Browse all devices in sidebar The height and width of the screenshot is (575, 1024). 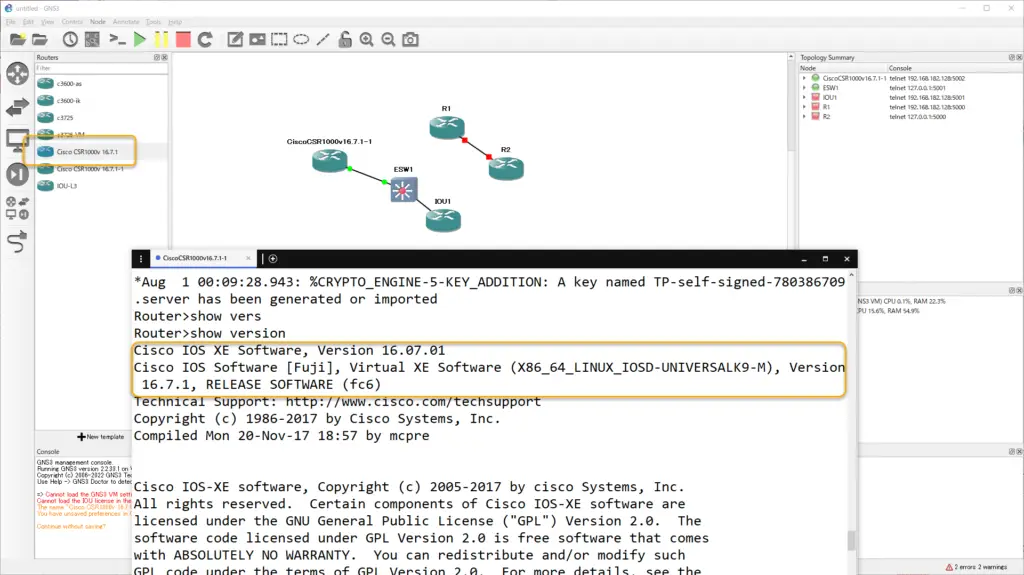[x=18, y=208]
